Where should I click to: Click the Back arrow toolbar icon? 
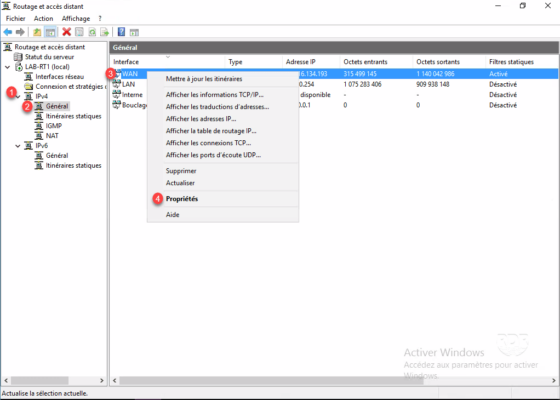click(8, 32)
